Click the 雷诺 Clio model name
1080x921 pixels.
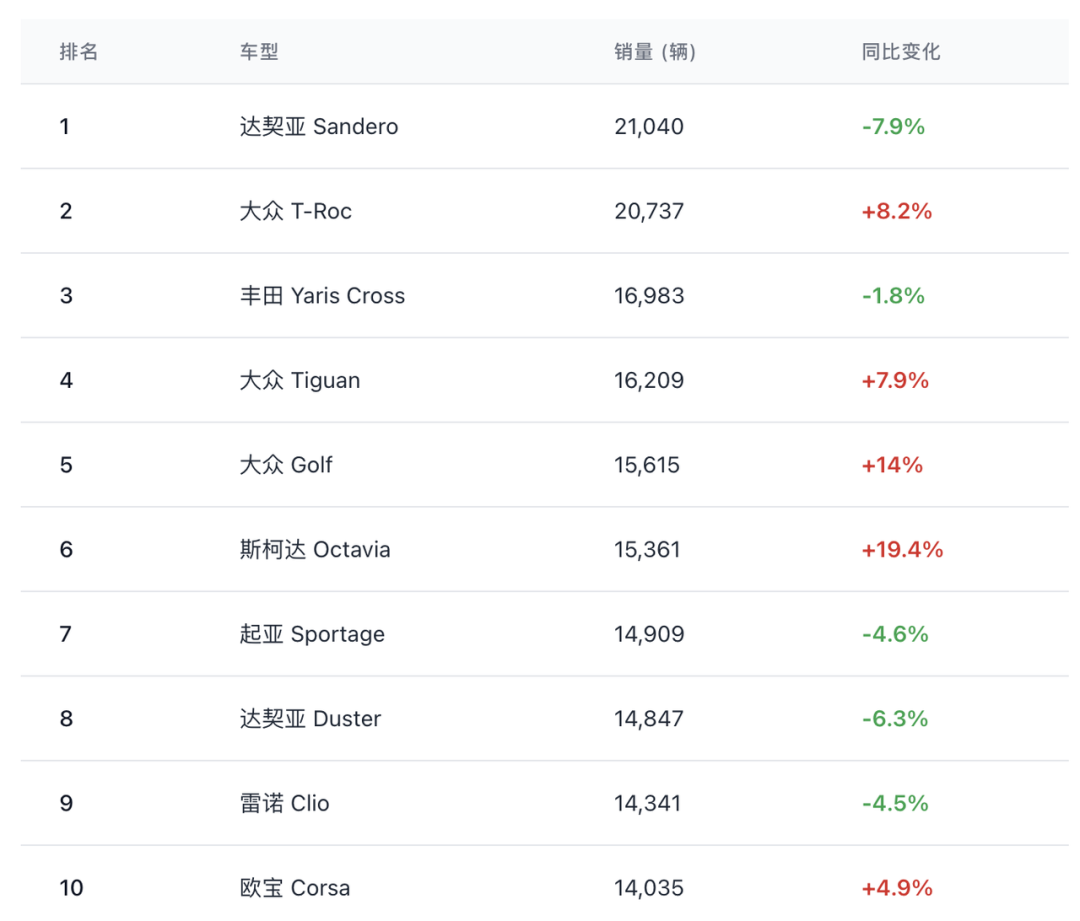[285, 803]
